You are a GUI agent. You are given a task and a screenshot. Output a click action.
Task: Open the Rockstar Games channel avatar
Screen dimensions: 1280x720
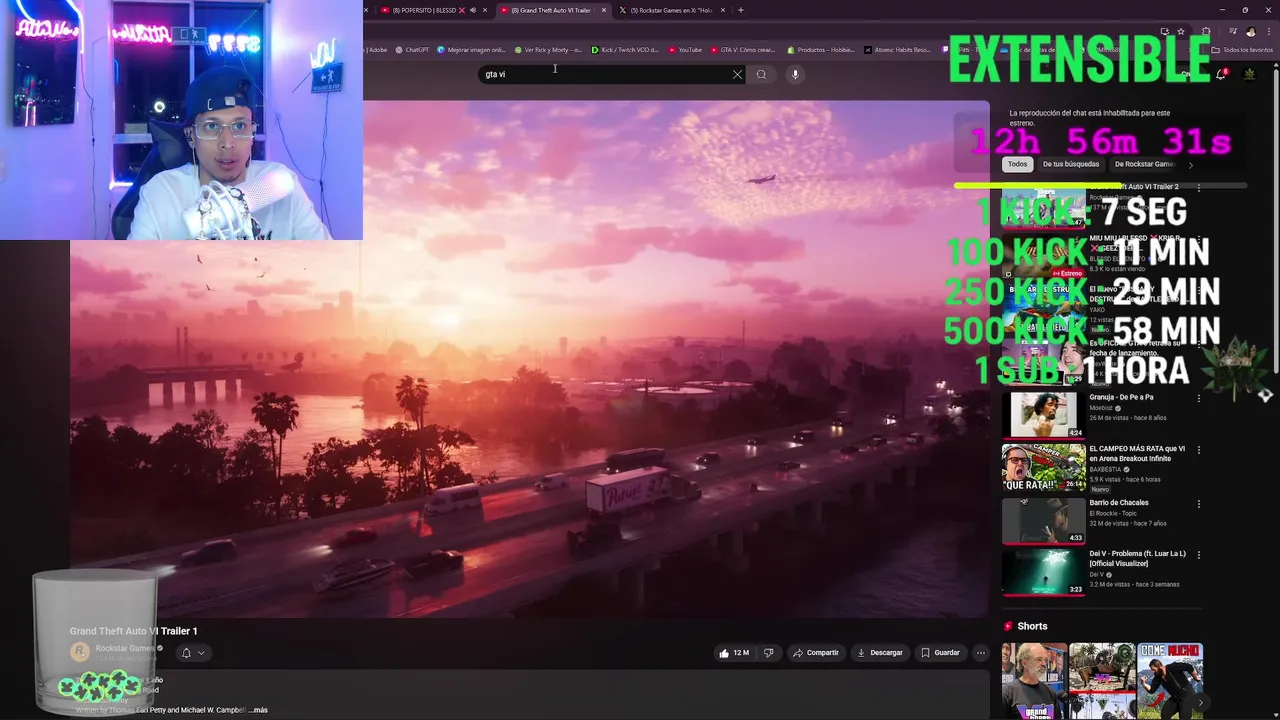click(80, 652)
